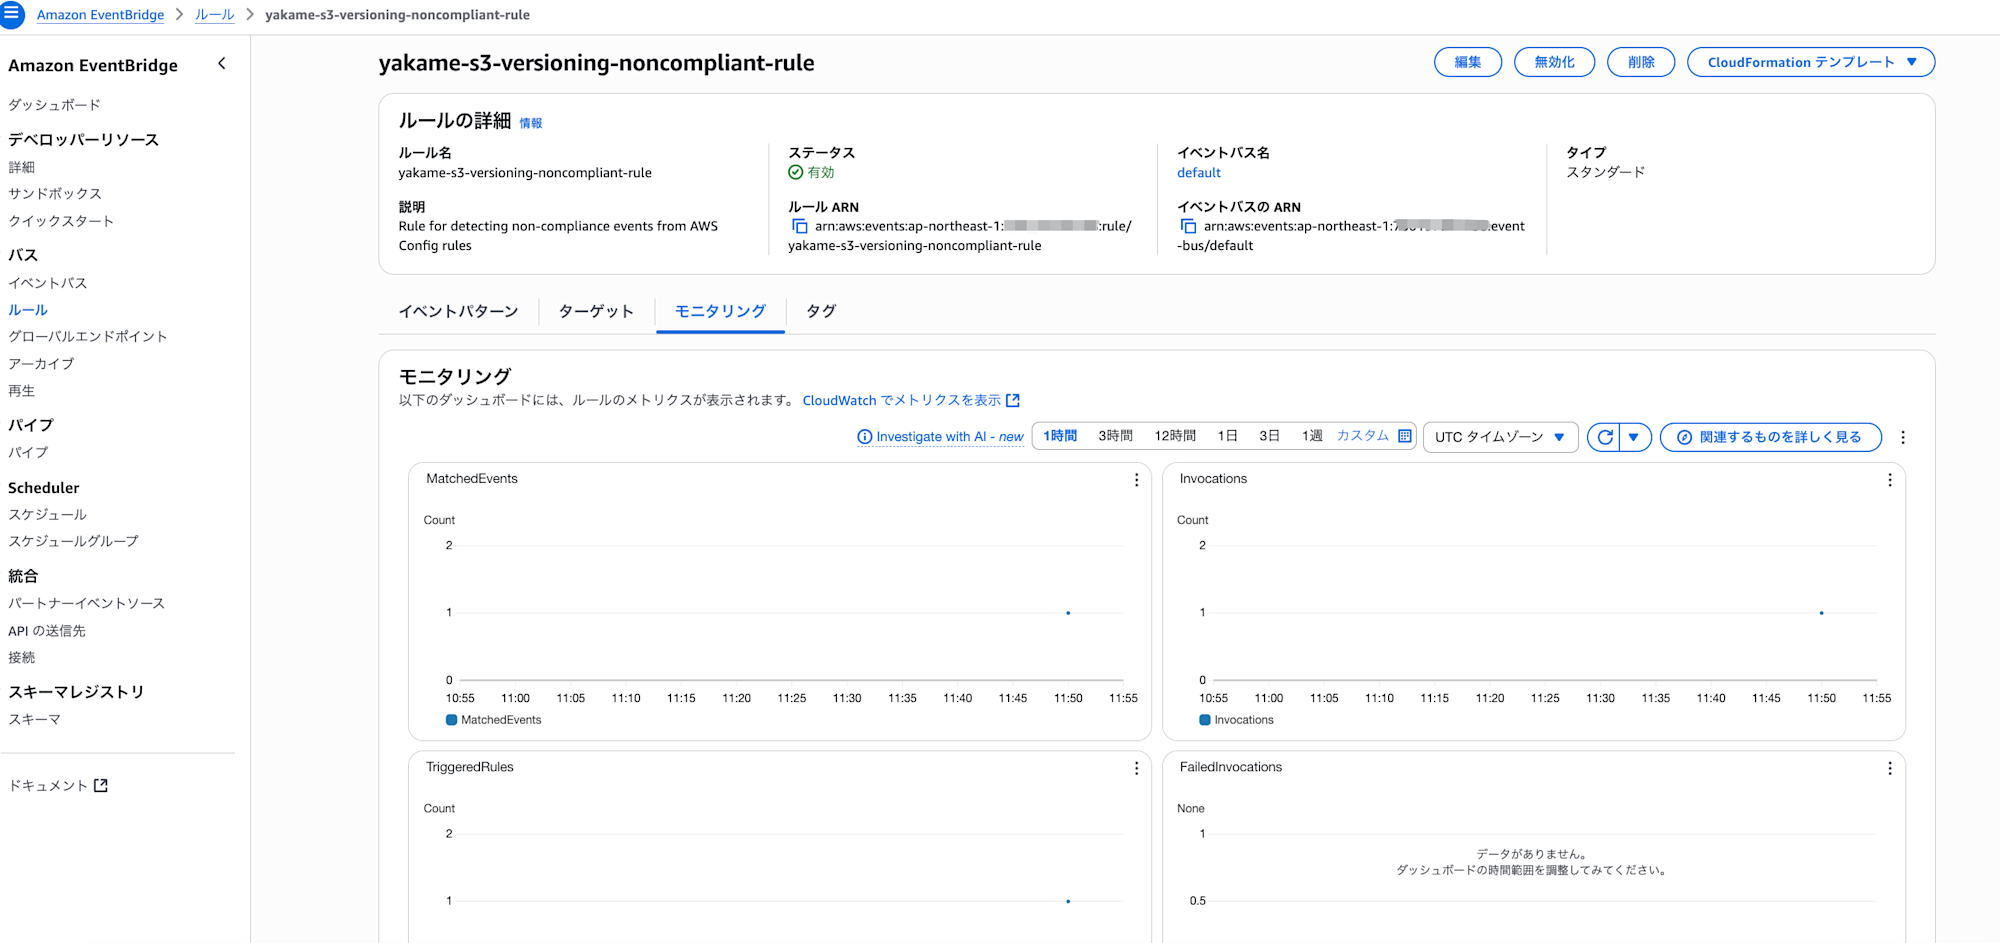Open calendar icon for custom time range
This screenshot has height=943, width=2000.
click(x=1404, y=436)
